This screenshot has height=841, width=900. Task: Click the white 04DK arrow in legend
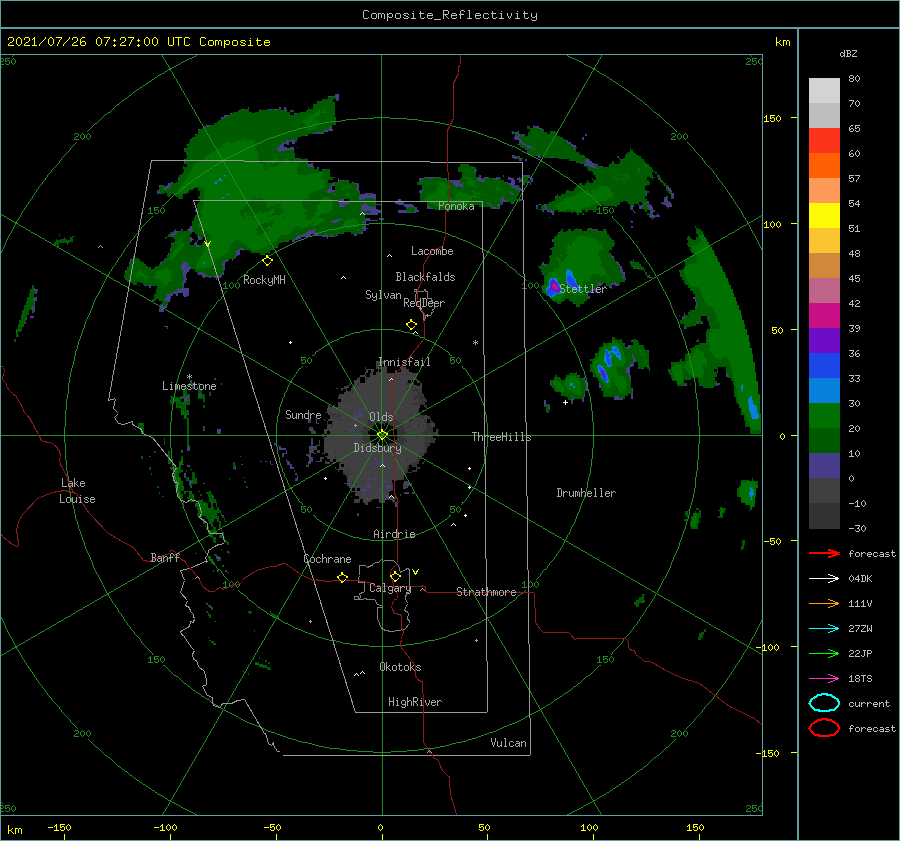(824, 578)
